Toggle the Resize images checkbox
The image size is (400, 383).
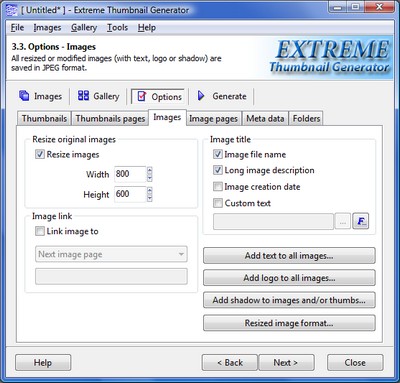[x=40, y=154]
